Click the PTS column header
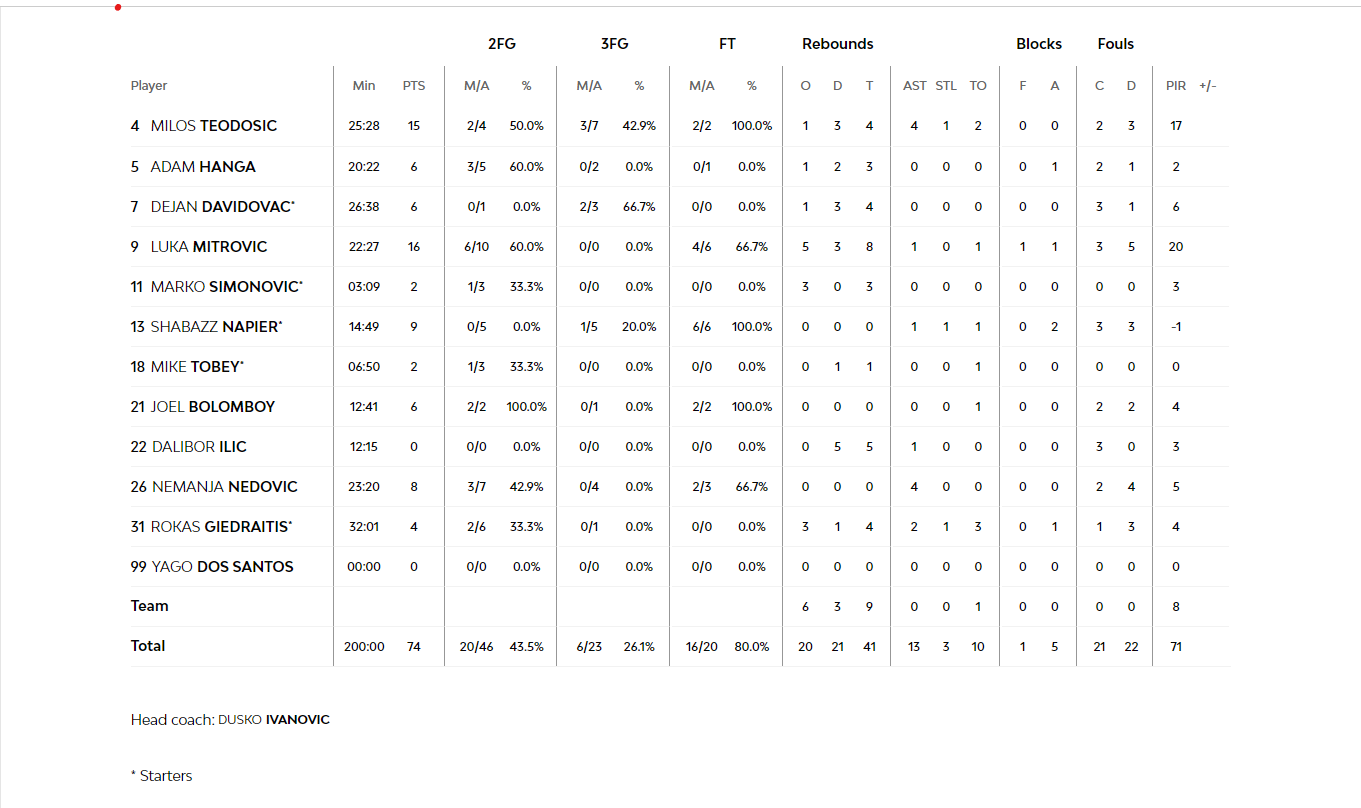The height and width of the screenshot is (808, 1361). pos(414,86)
